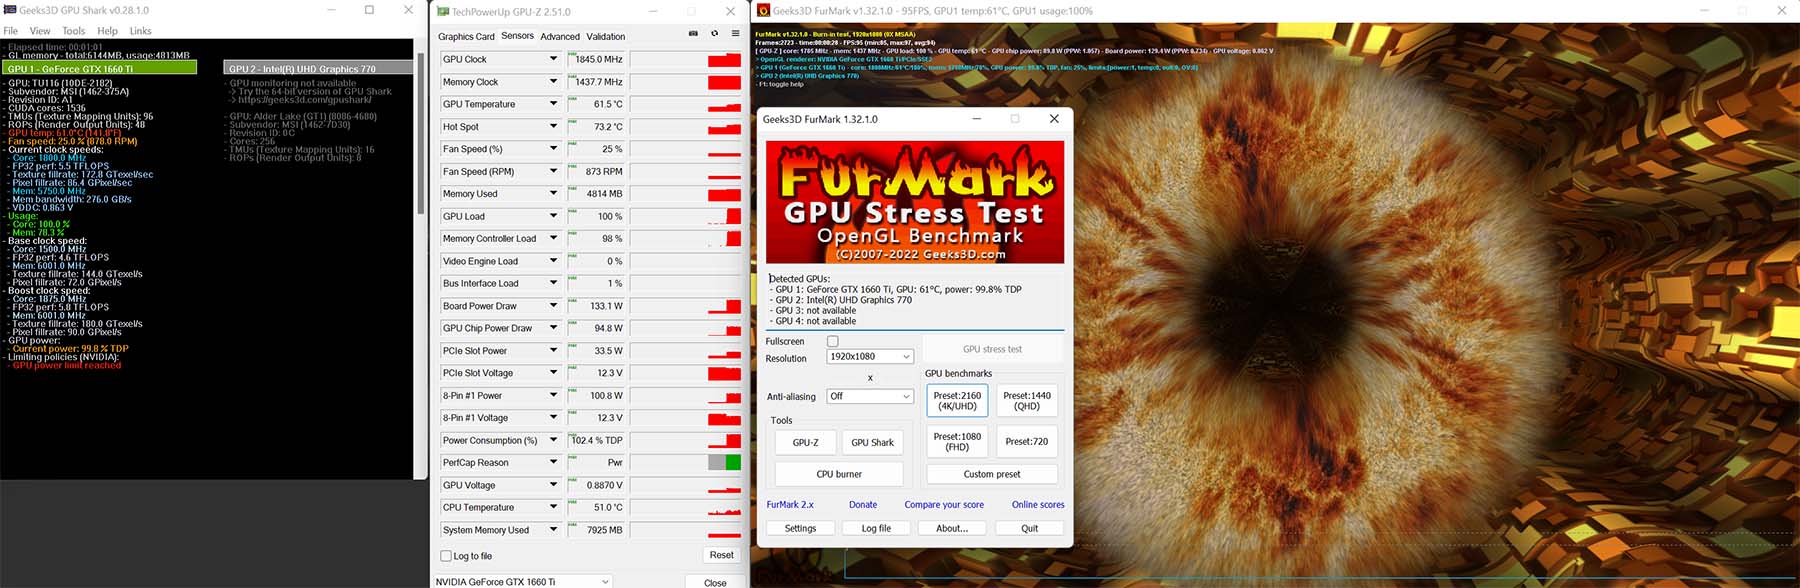Viewport: 1800px width, 588px height.
Task: Open the Memory Clock sensor dropdown
Action: pos(553,82)
